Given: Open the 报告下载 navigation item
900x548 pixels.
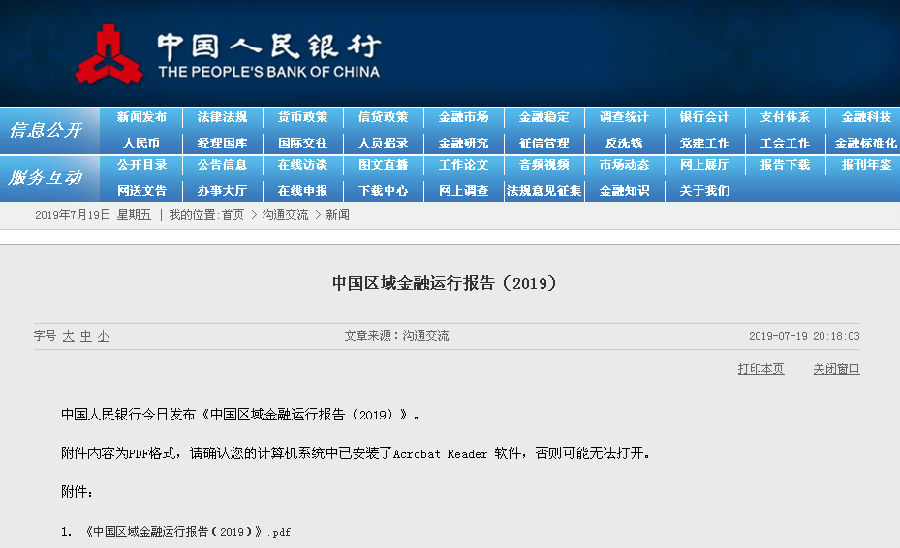Looking at the screenshot, I should pyautogui.click(x=785, y=165).
